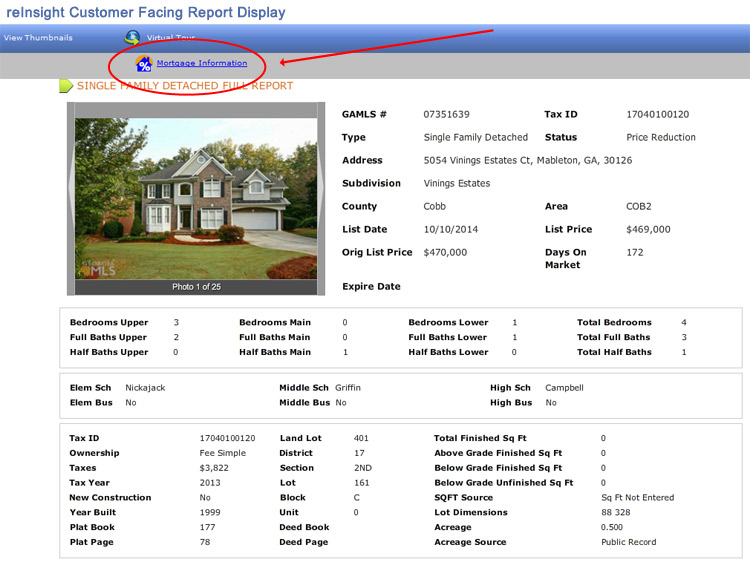Image resolution: width=750 pixels, height=562 pixels.
Task: Click the green report tag icon
Action: 66,86
